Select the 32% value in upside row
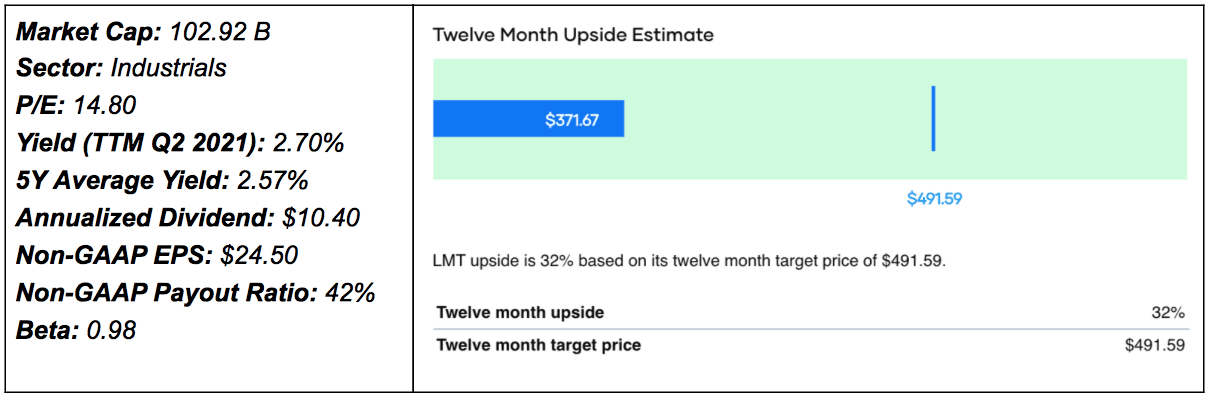 coord(1168,312)
